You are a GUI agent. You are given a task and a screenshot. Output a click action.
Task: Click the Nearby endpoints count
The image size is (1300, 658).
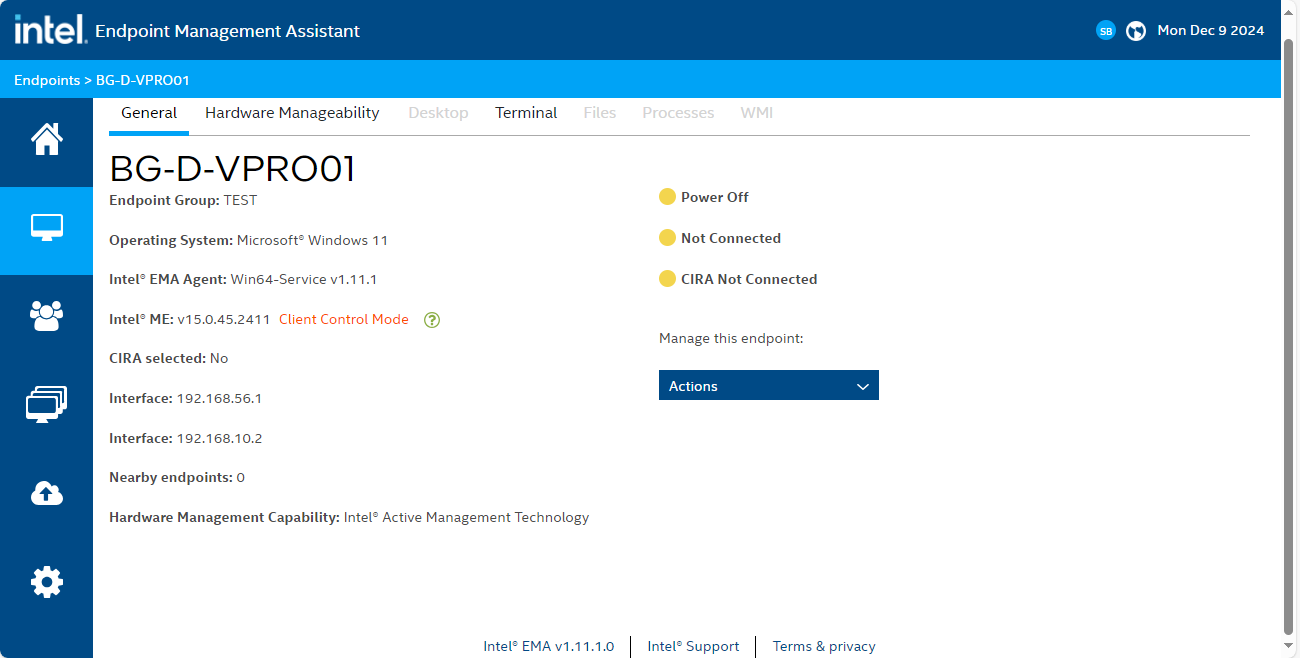[241, 477]
